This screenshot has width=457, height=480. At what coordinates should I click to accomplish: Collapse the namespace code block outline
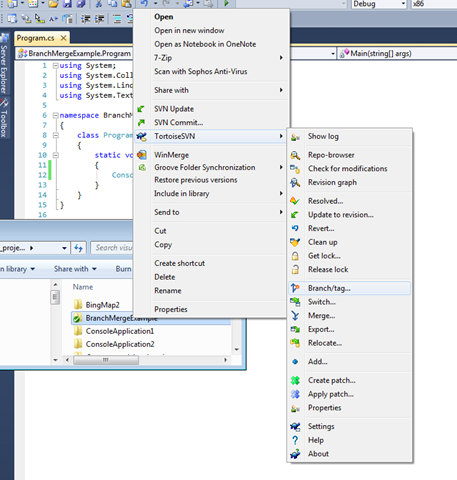coord(56,115)
